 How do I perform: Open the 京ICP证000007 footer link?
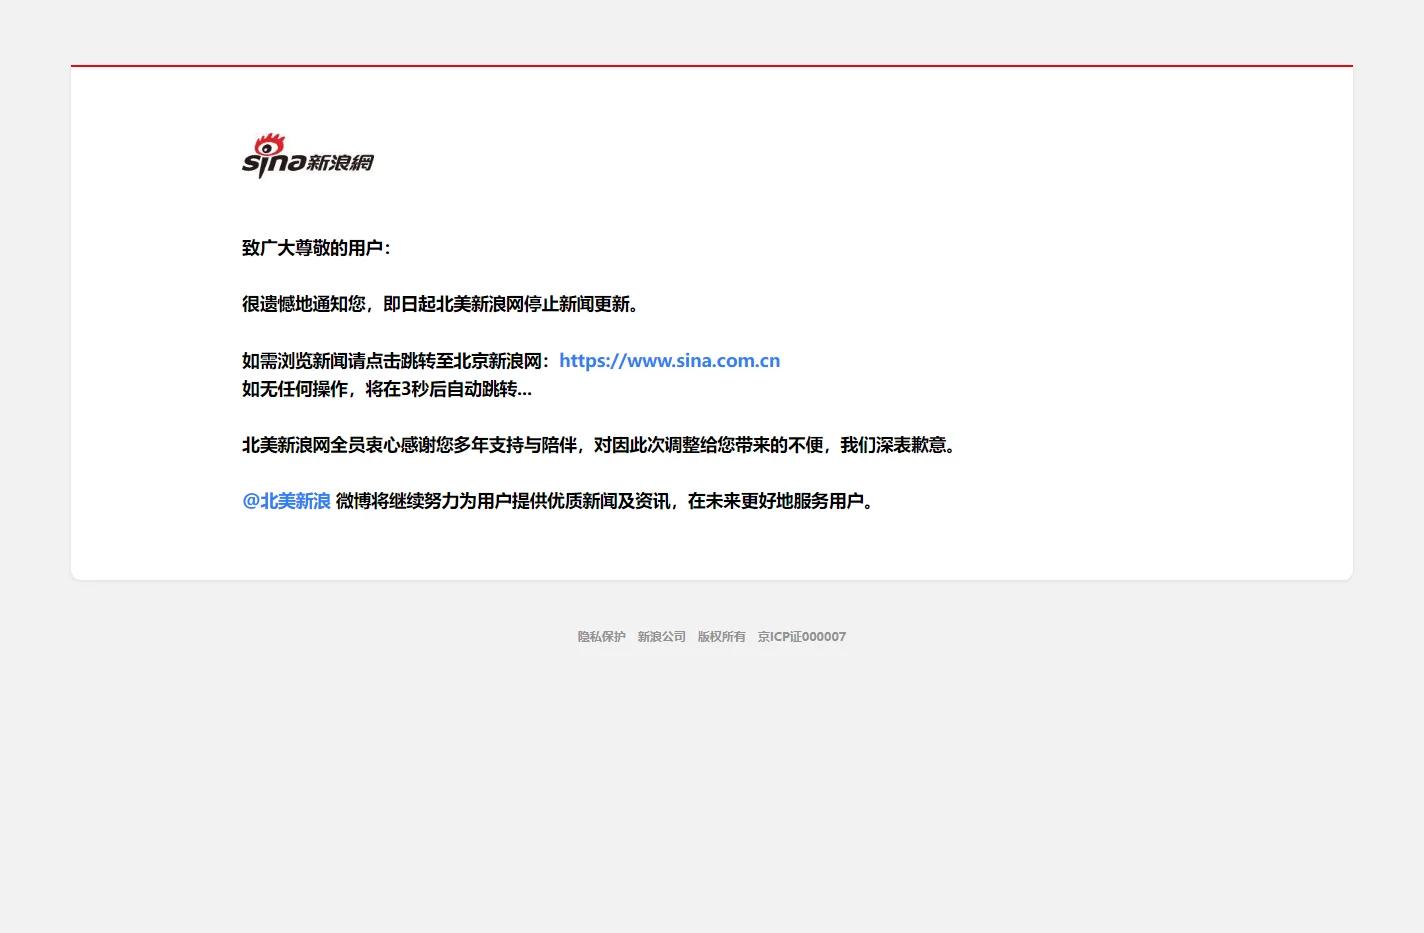802,637
